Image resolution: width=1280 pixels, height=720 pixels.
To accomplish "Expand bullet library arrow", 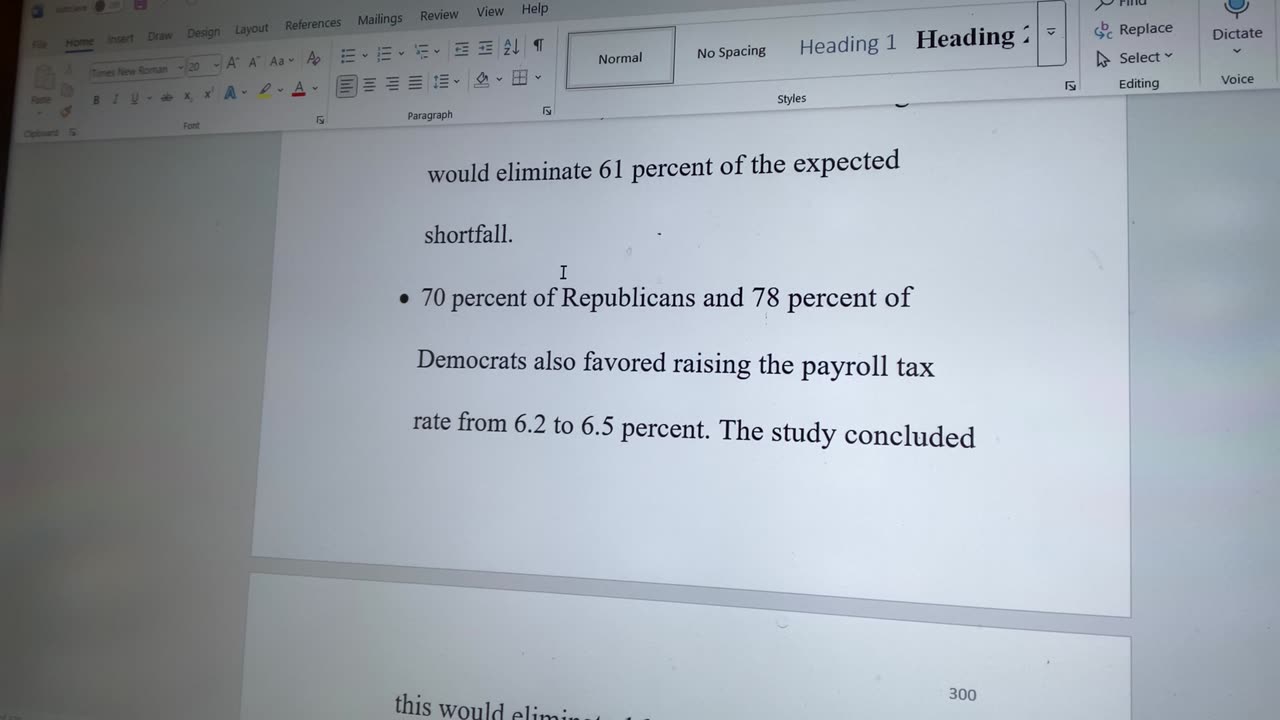I will click(365, 54).
